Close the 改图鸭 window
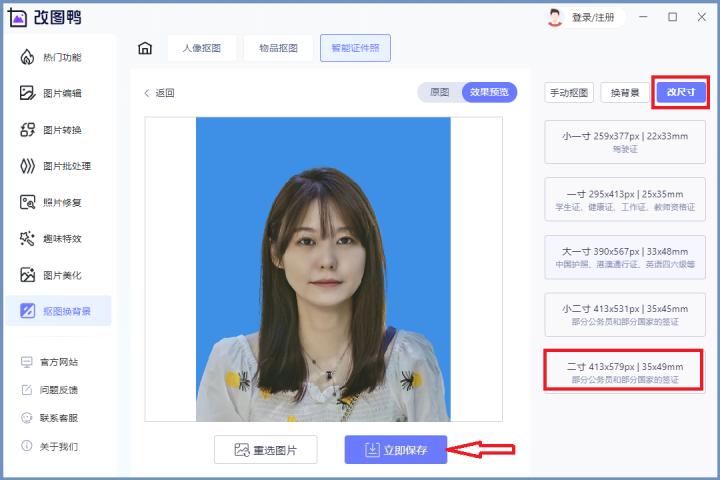 click(x=702, y=17)
